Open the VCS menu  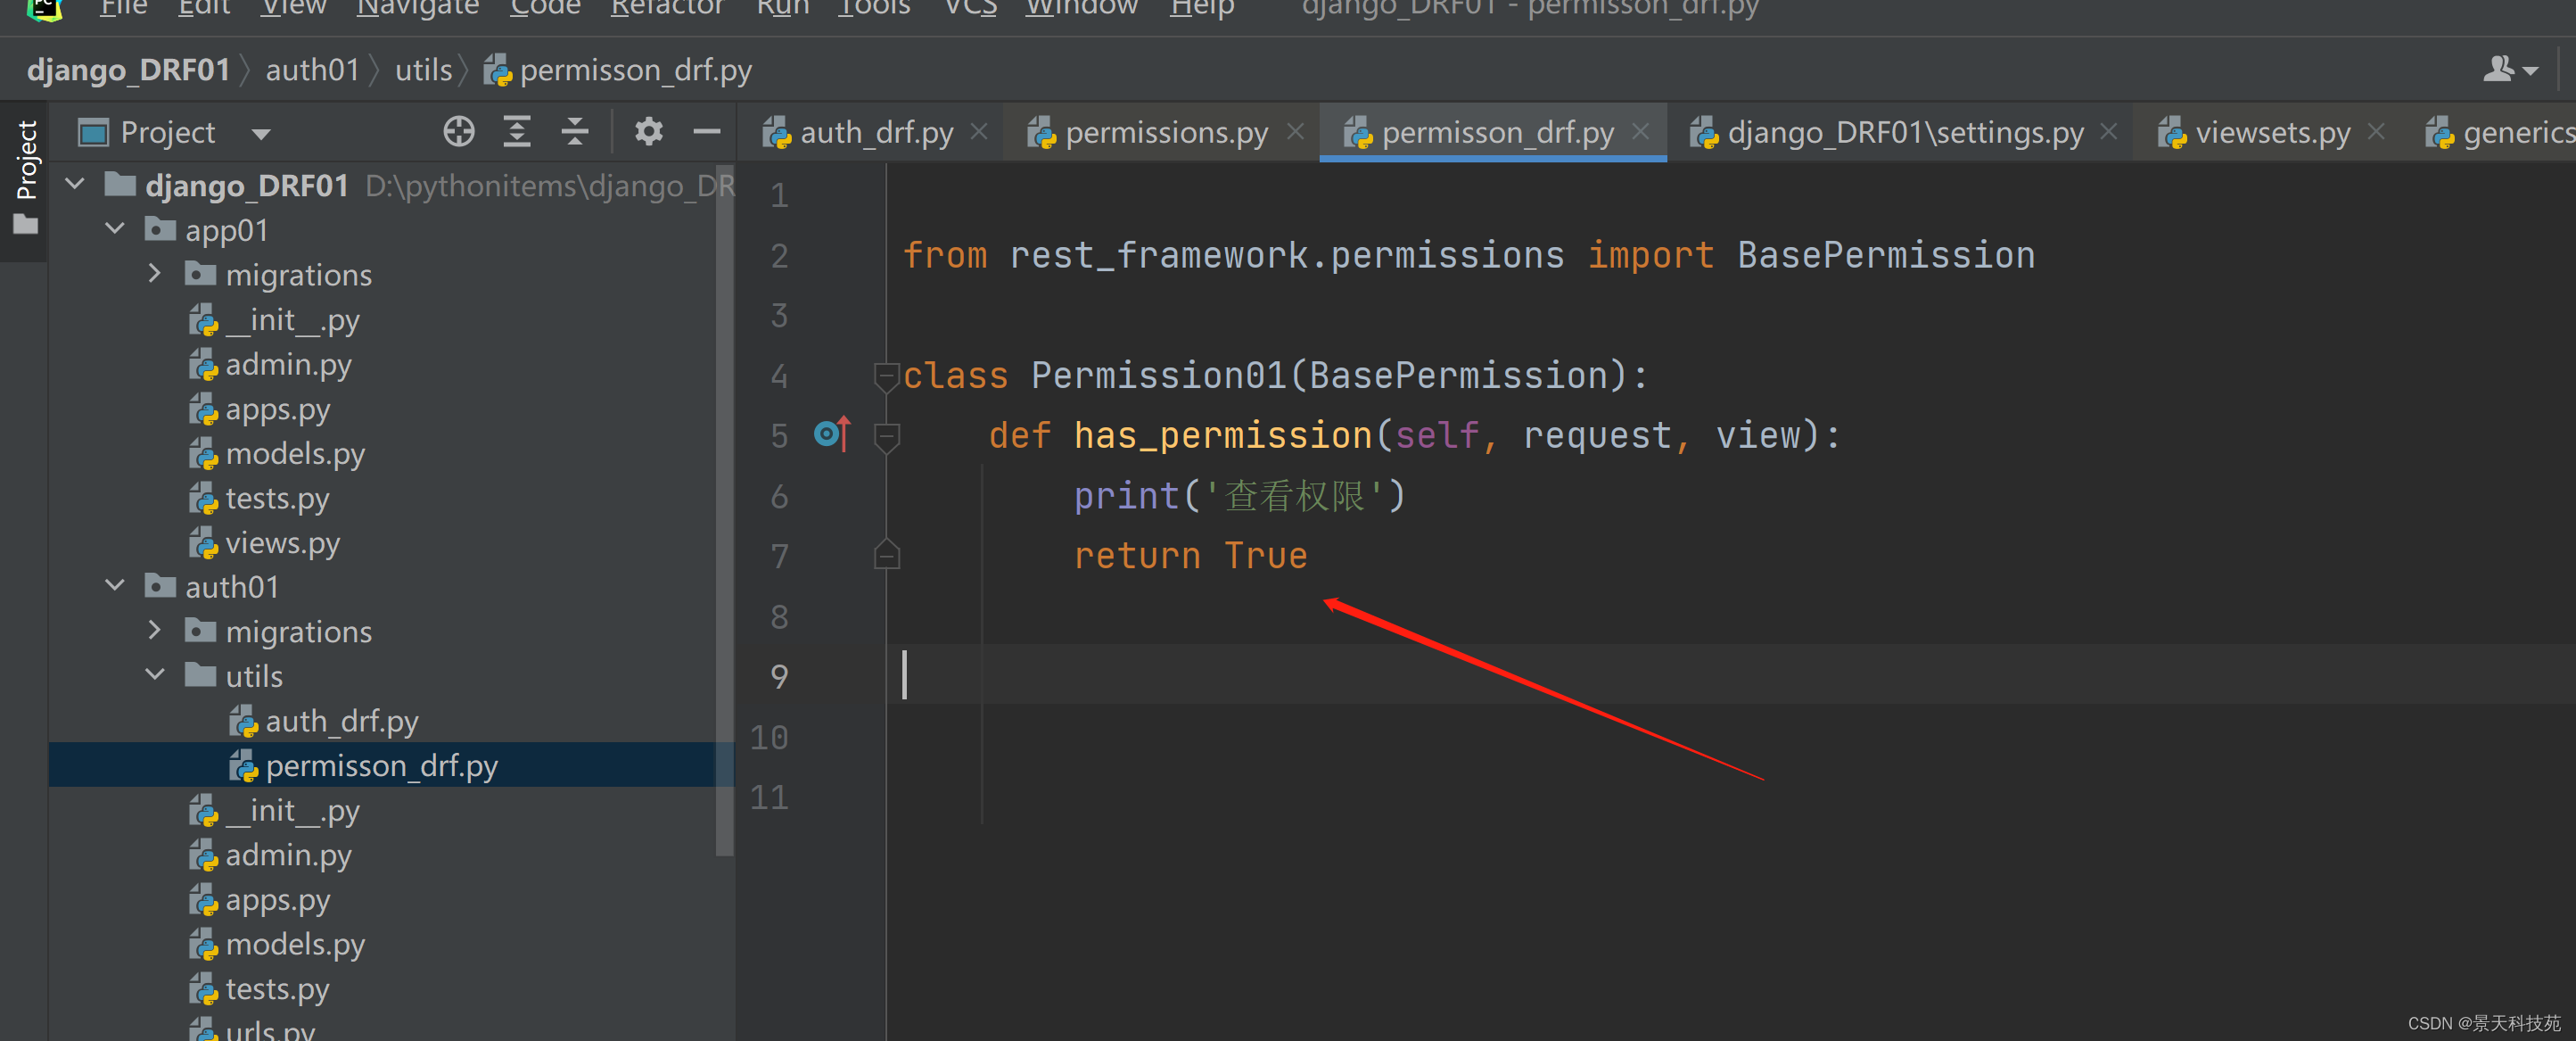point(970,8)
